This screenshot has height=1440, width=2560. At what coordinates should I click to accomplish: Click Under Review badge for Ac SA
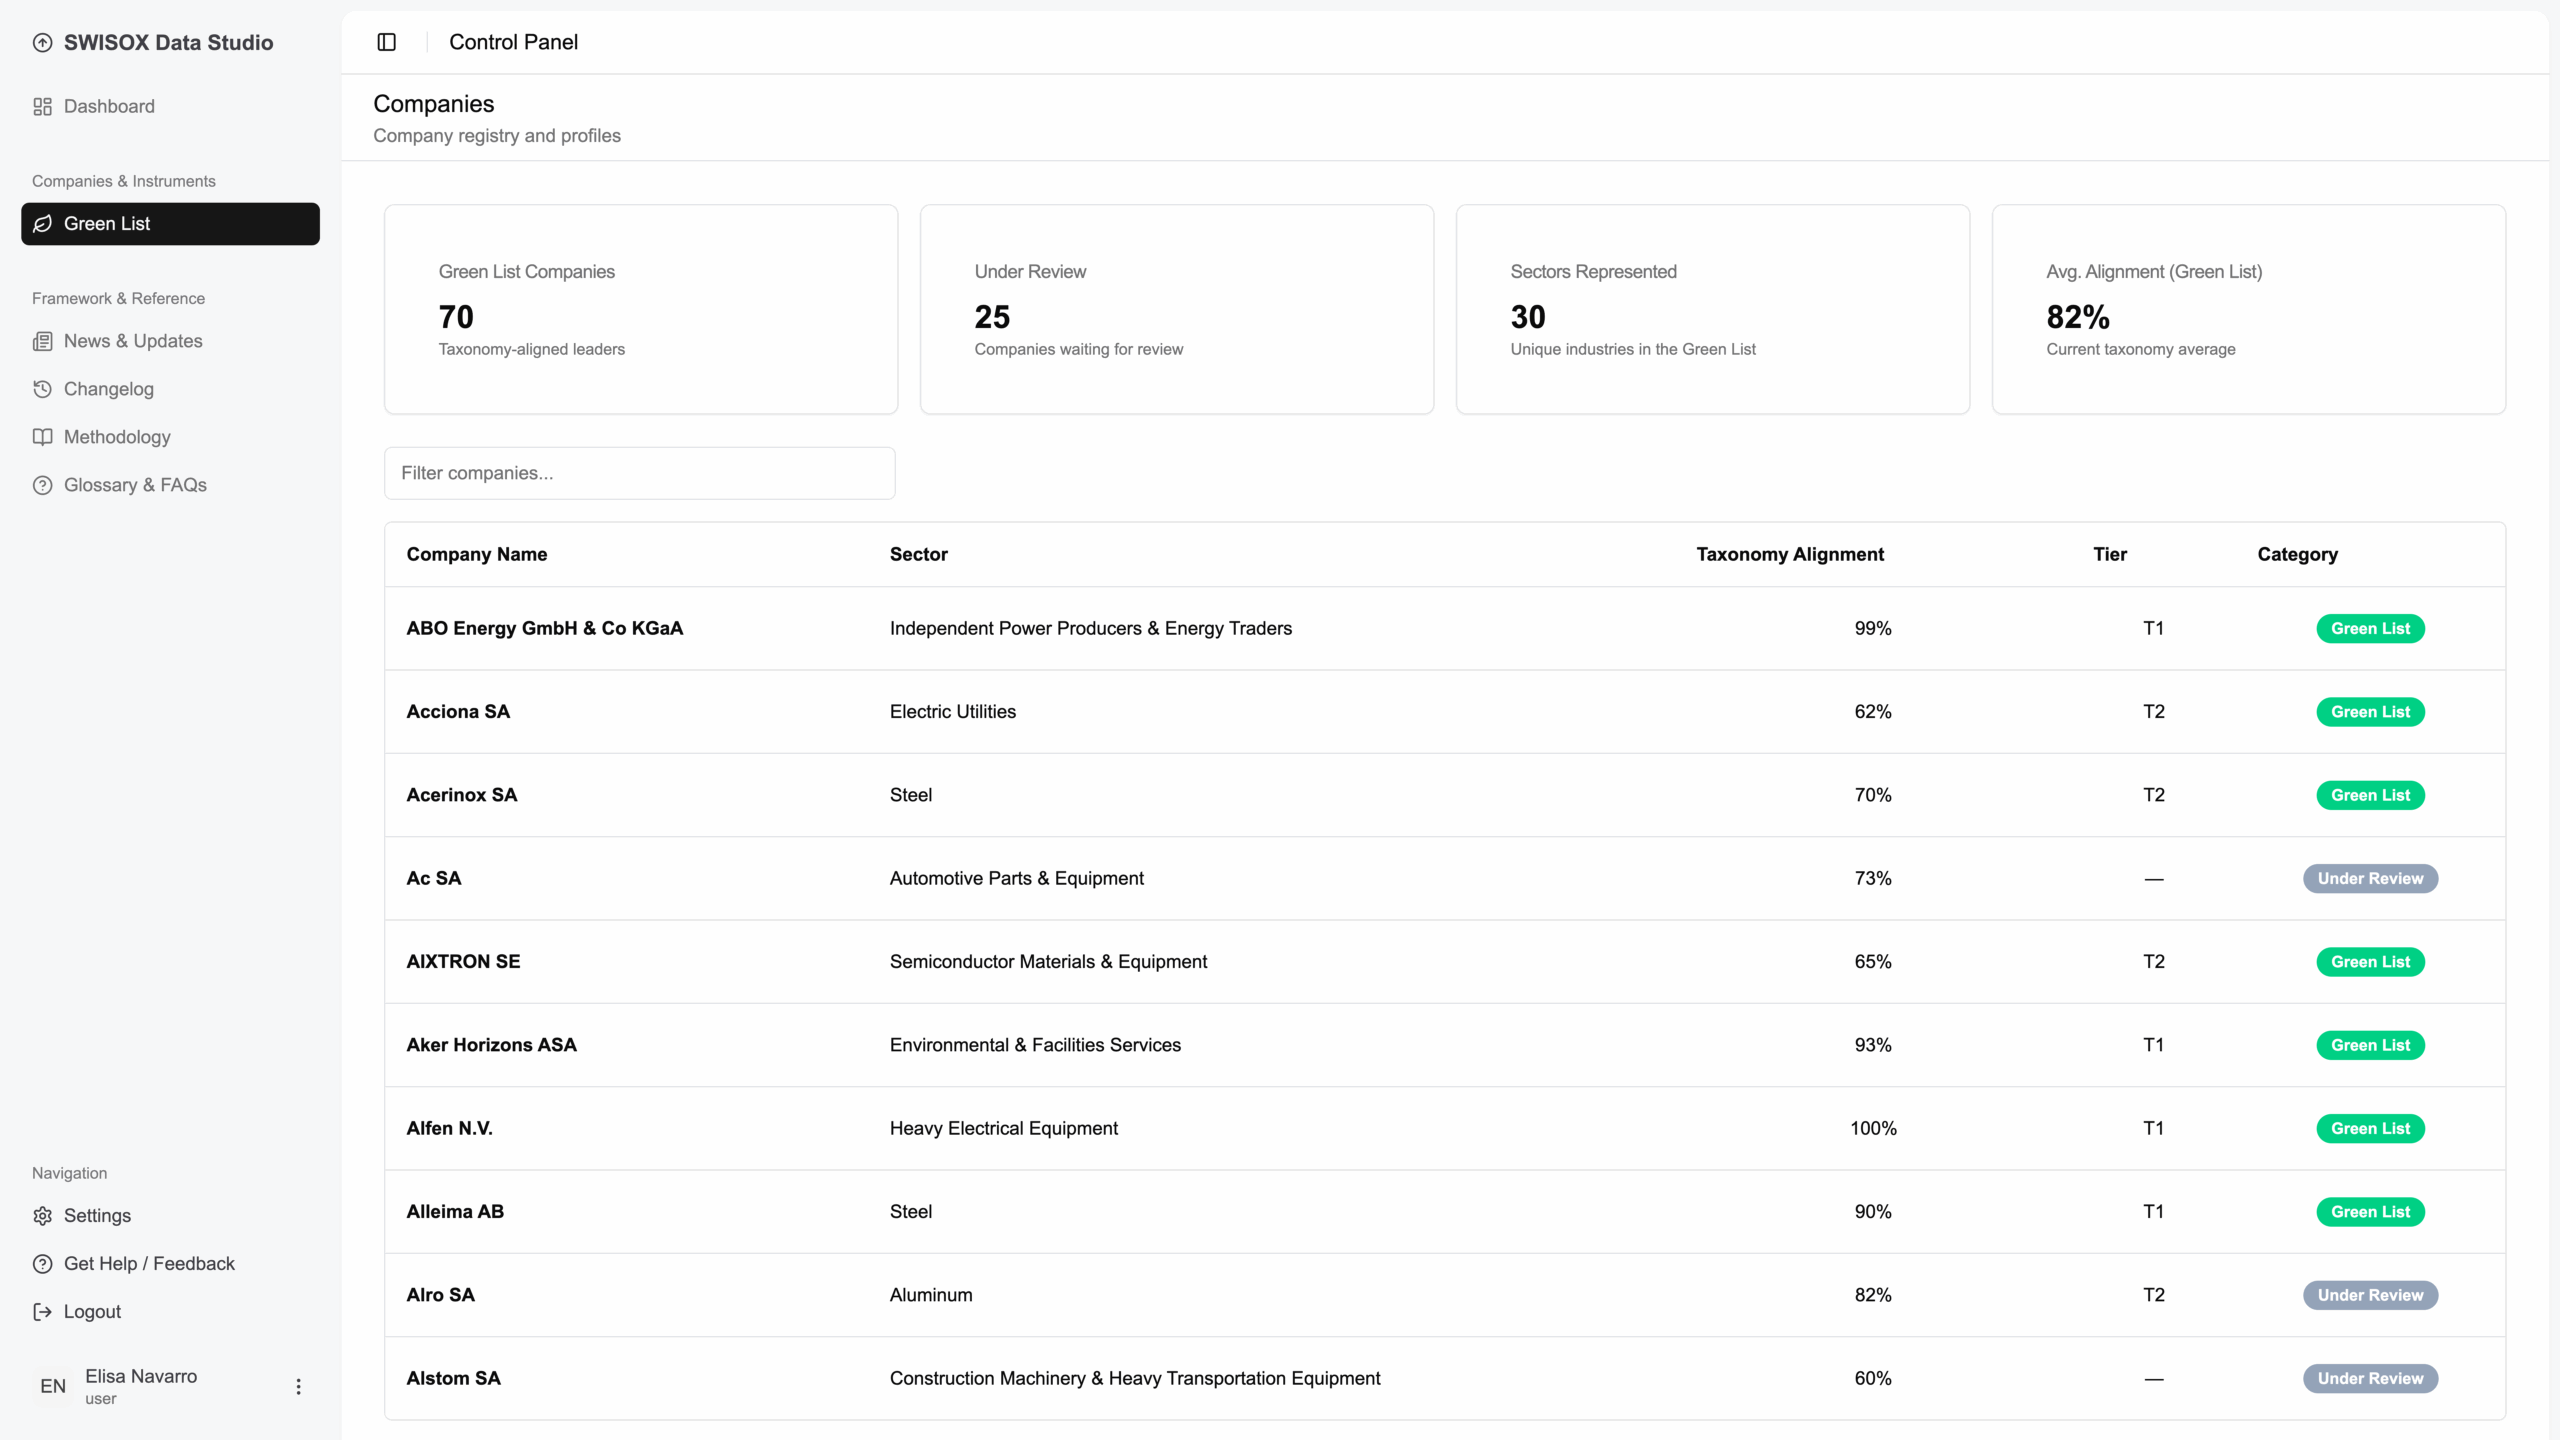[2370, 878]
